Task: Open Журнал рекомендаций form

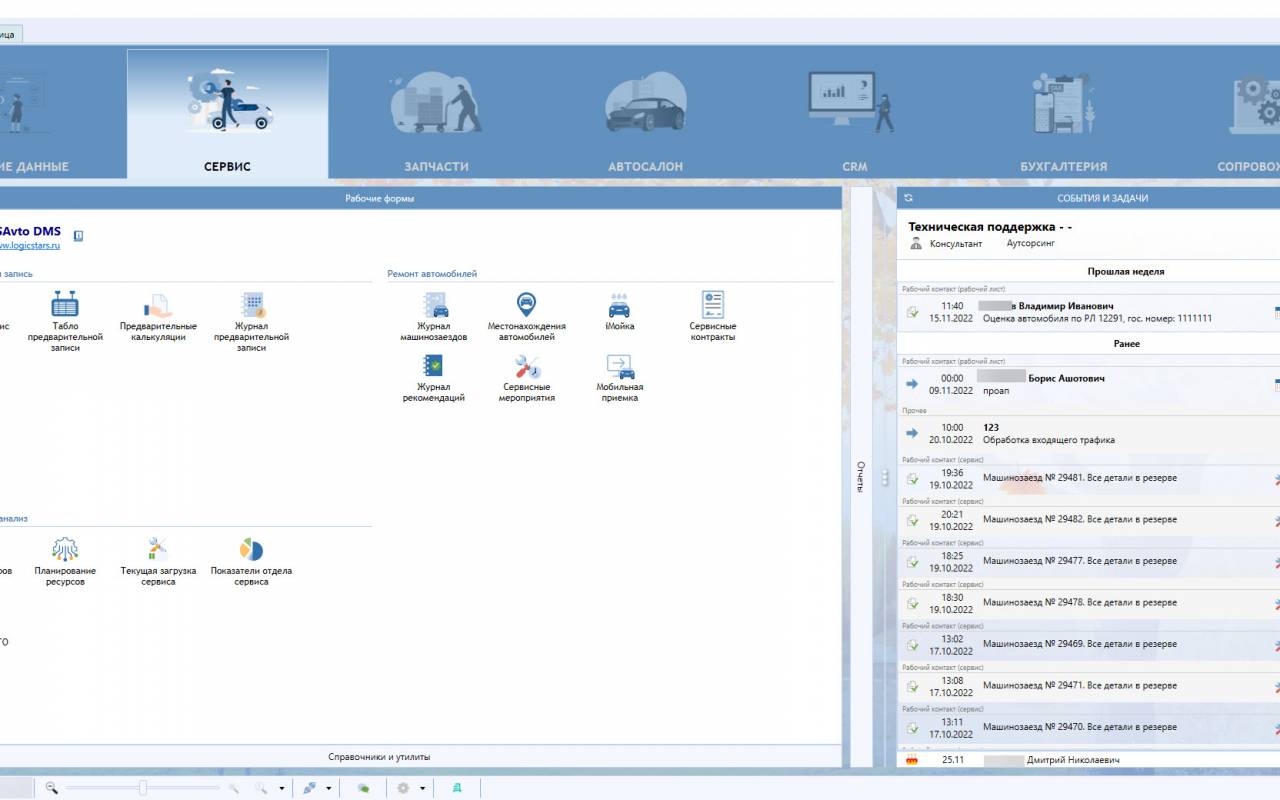Action: click(x=434, y=378)
